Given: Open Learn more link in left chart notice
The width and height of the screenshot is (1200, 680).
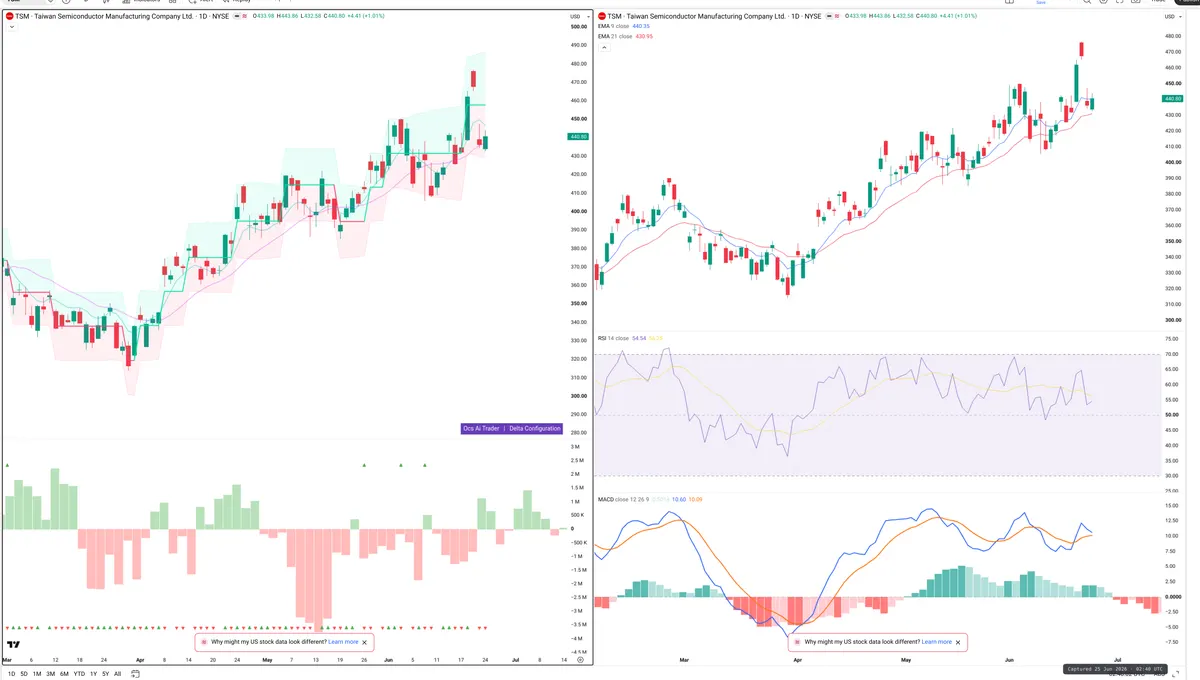Looking at the screenshot, I should point(343,642).
